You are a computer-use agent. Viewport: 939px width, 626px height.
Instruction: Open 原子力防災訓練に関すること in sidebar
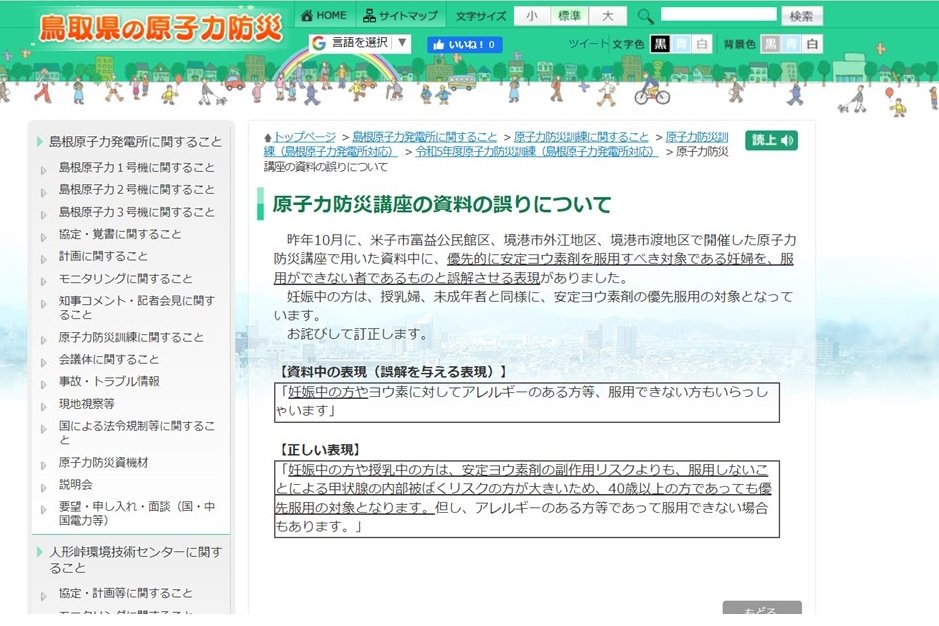(131, 337)
